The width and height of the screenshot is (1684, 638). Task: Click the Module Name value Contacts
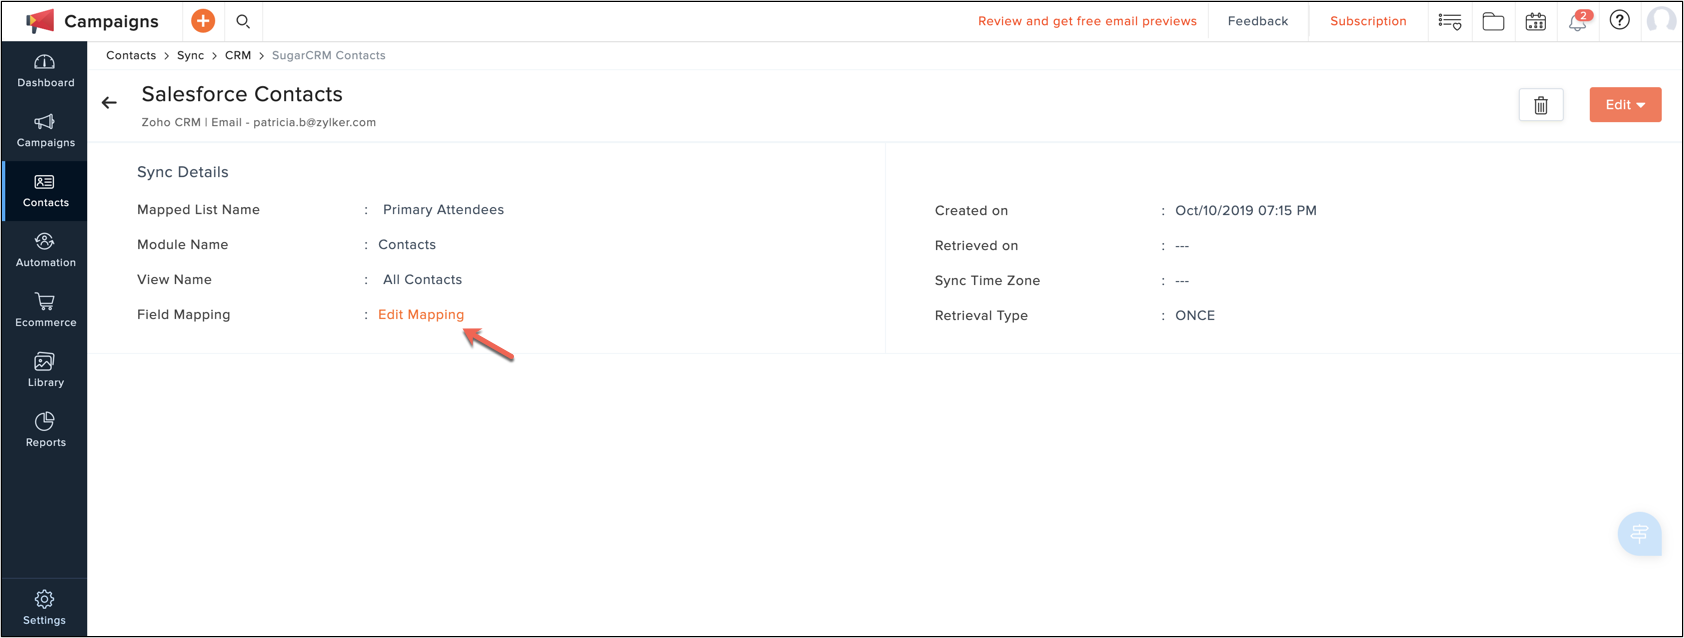[407, 245]
